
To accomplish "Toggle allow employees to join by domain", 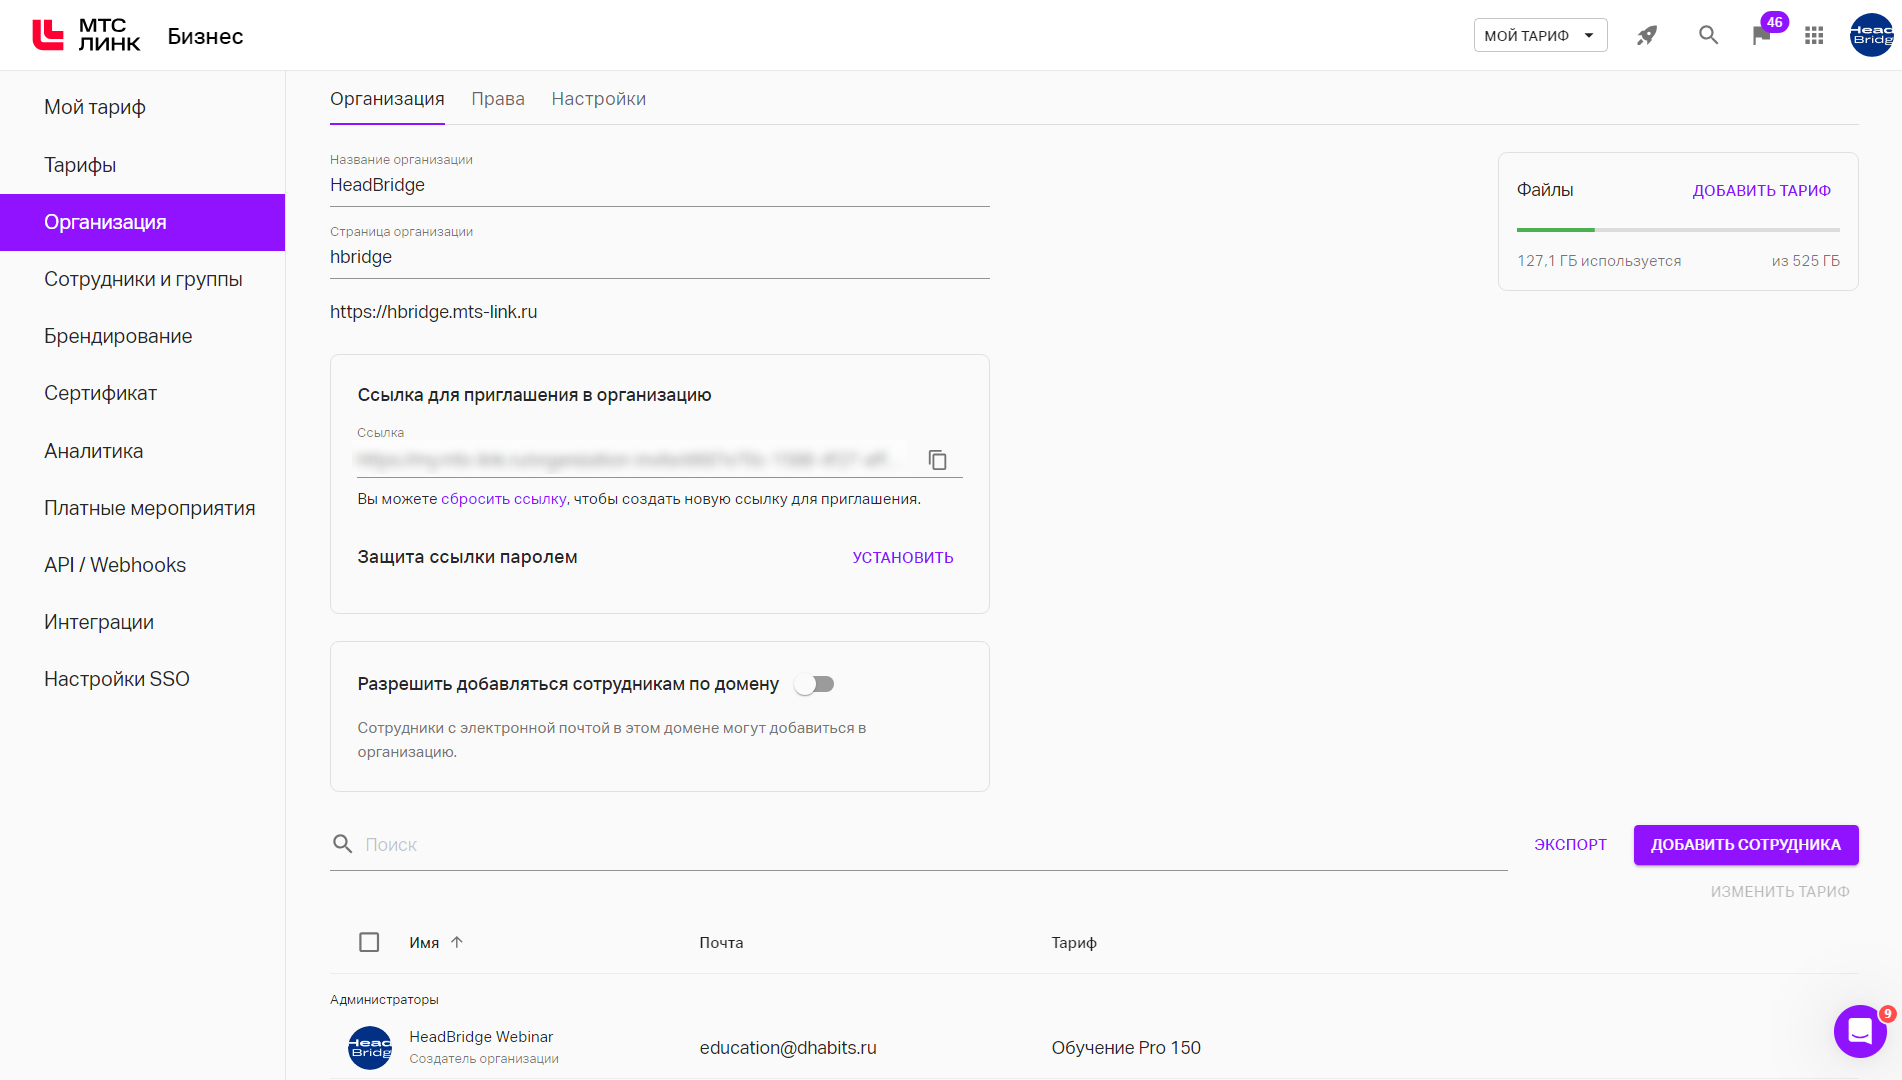I will click(814, 684).
